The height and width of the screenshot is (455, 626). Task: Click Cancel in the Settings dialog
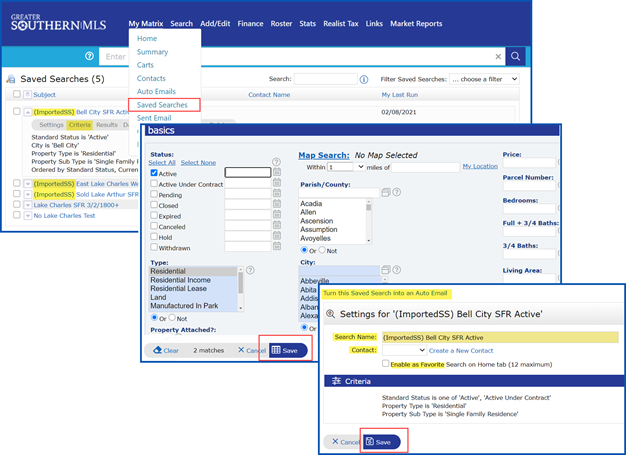pos(346,442)
